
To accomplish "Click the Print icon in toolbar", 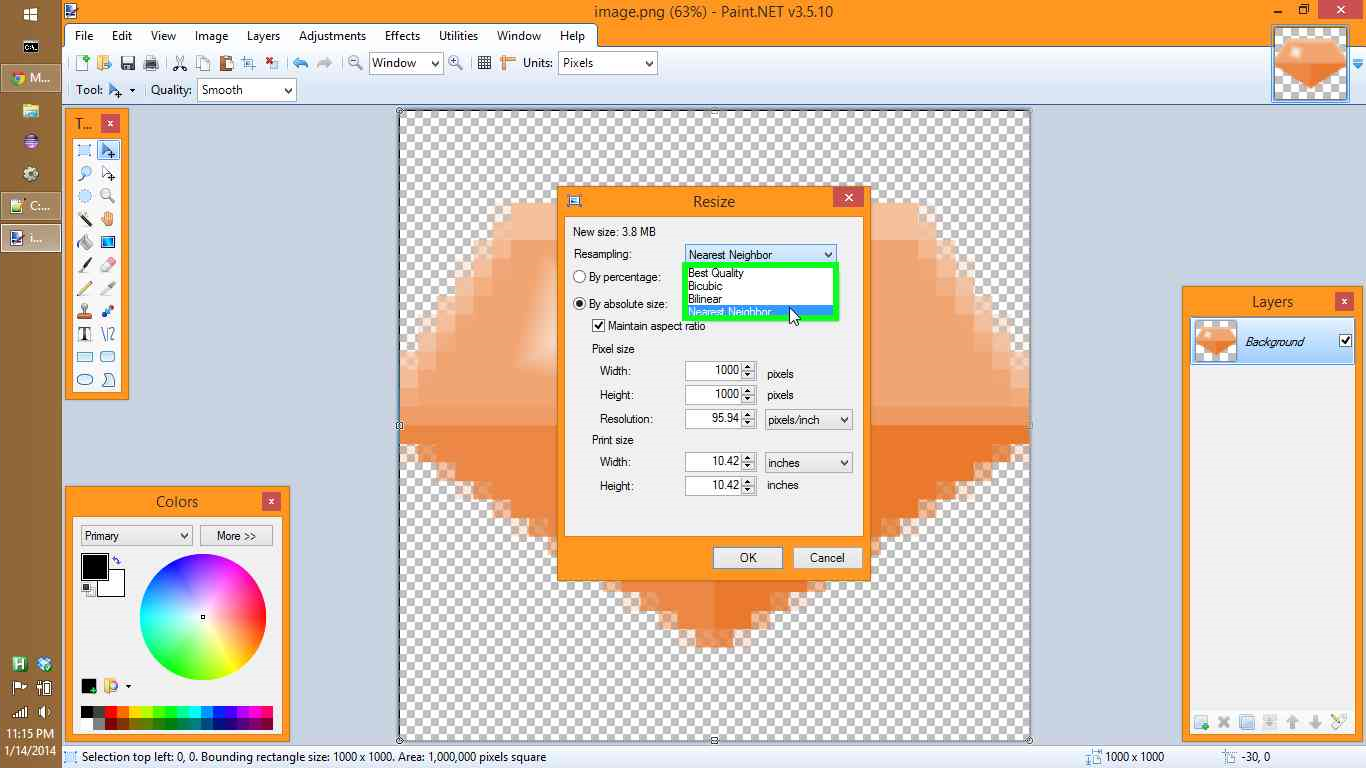I will 151,63.
